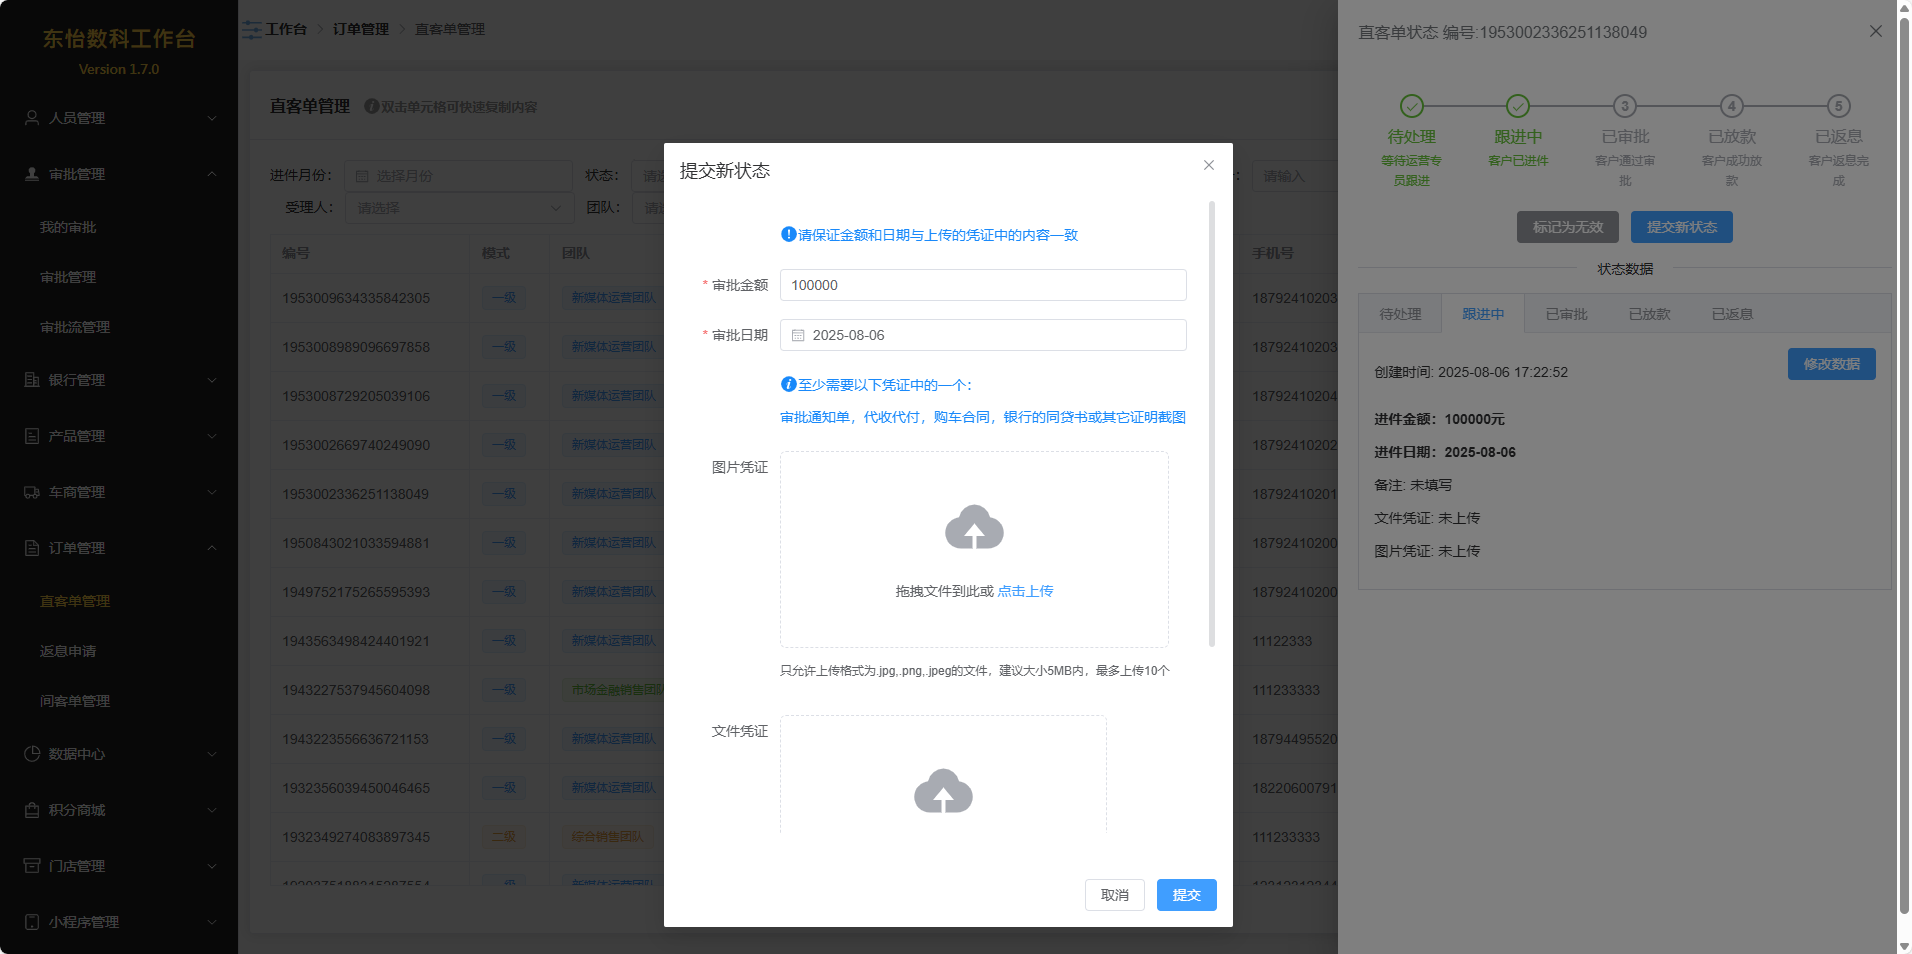
Task: Open the 受理人 dropdown selector
Action: click(x=459, y=208)
